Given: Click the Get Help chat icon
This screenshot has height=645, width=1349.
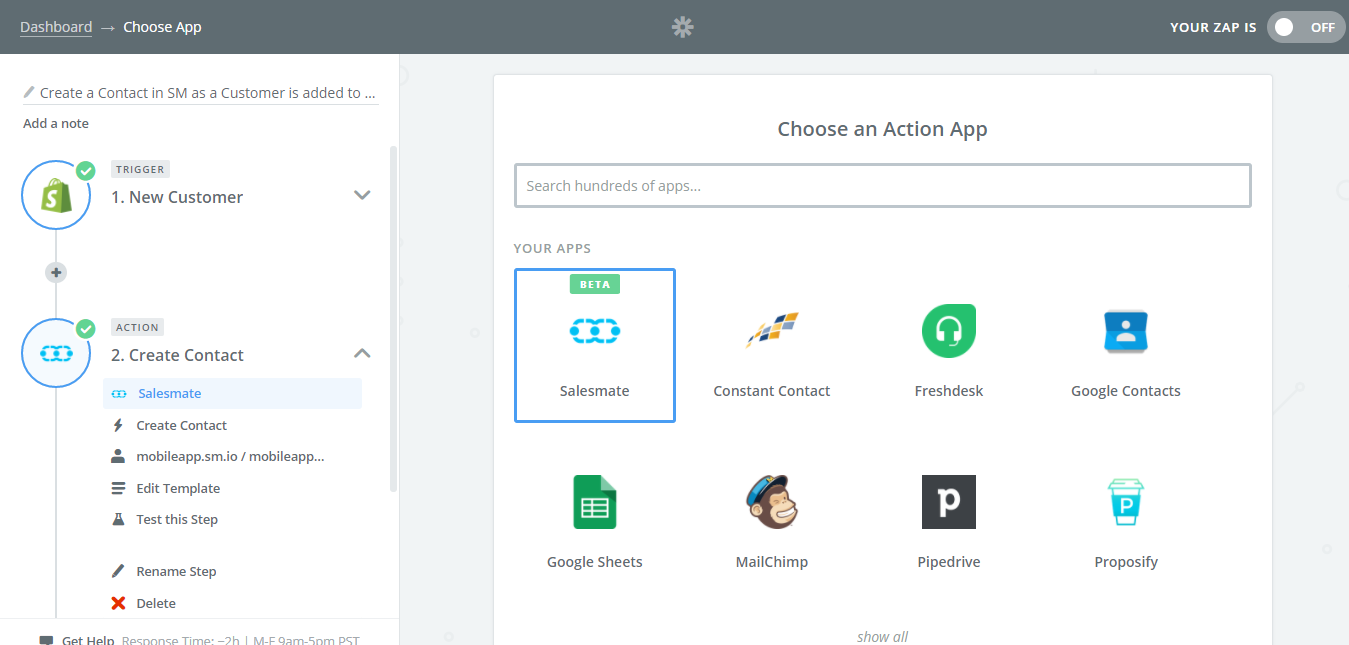Looking at the screenshot, I should point(46,640).
